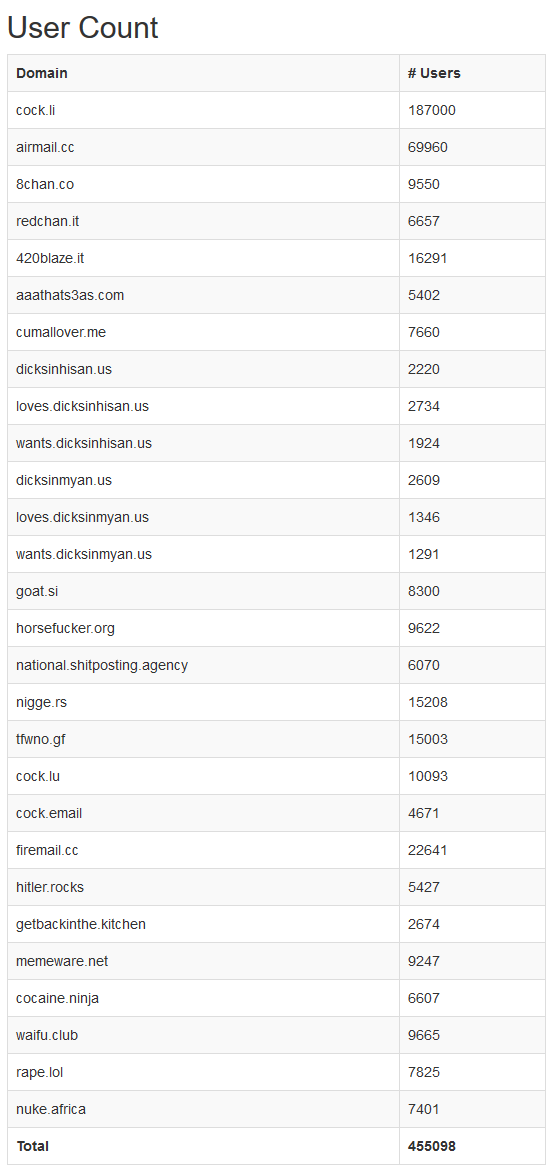Select the goat.si domain cell
The width and height of the screenshot is (552, 1173).
[x=203, y=591]
